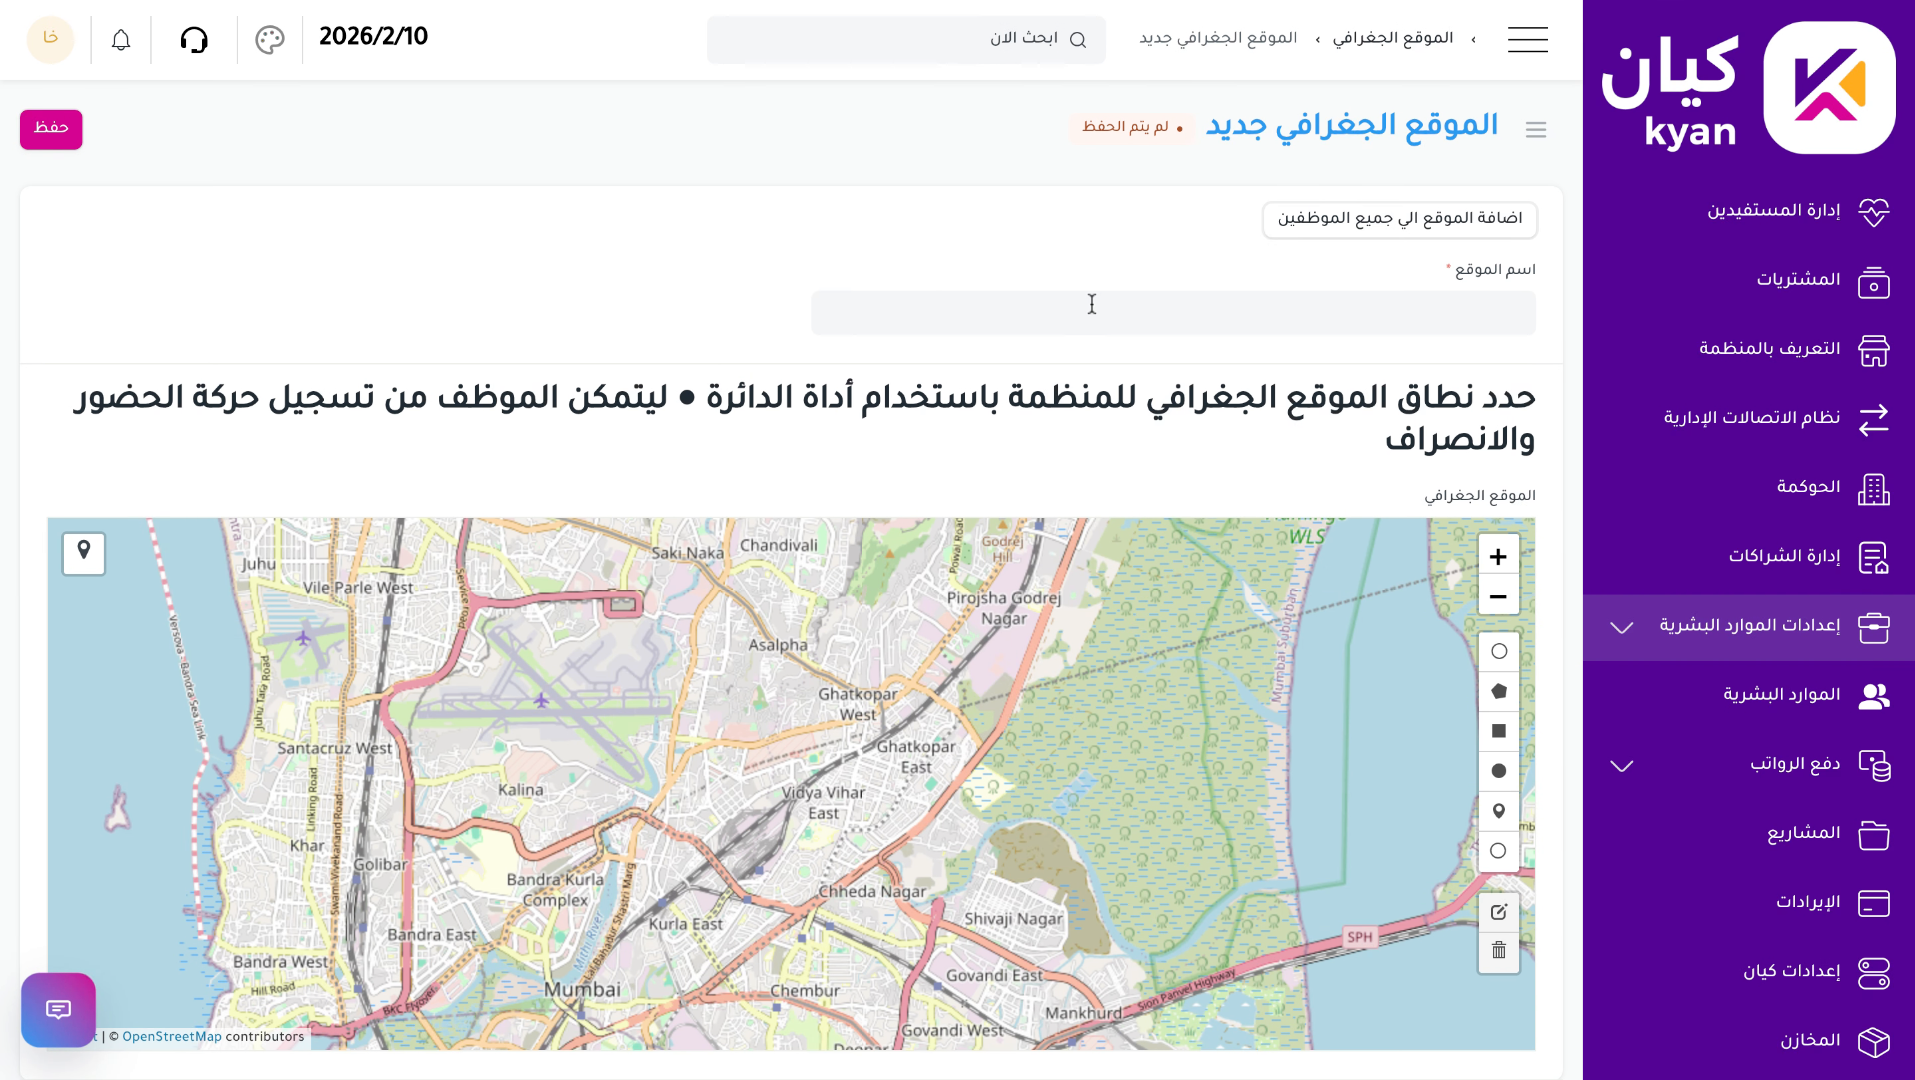This screenshot has height=1080, width=1915.
Task: Select the polygon drawing tool
Action: point(1498,690)
